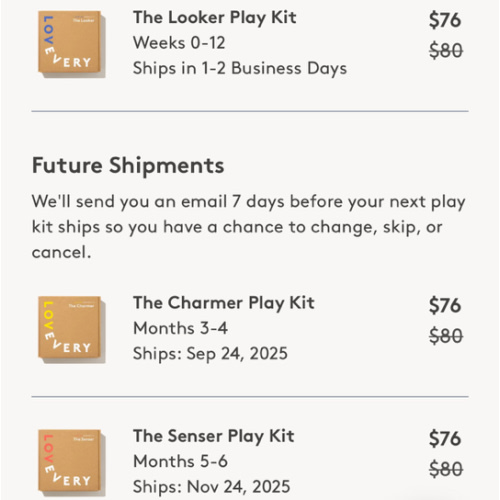Viewport: 500px width, 500px height.
Task: Click the email reminder notice paragraph
Action: pyautogui.click(x=248, y=227)
